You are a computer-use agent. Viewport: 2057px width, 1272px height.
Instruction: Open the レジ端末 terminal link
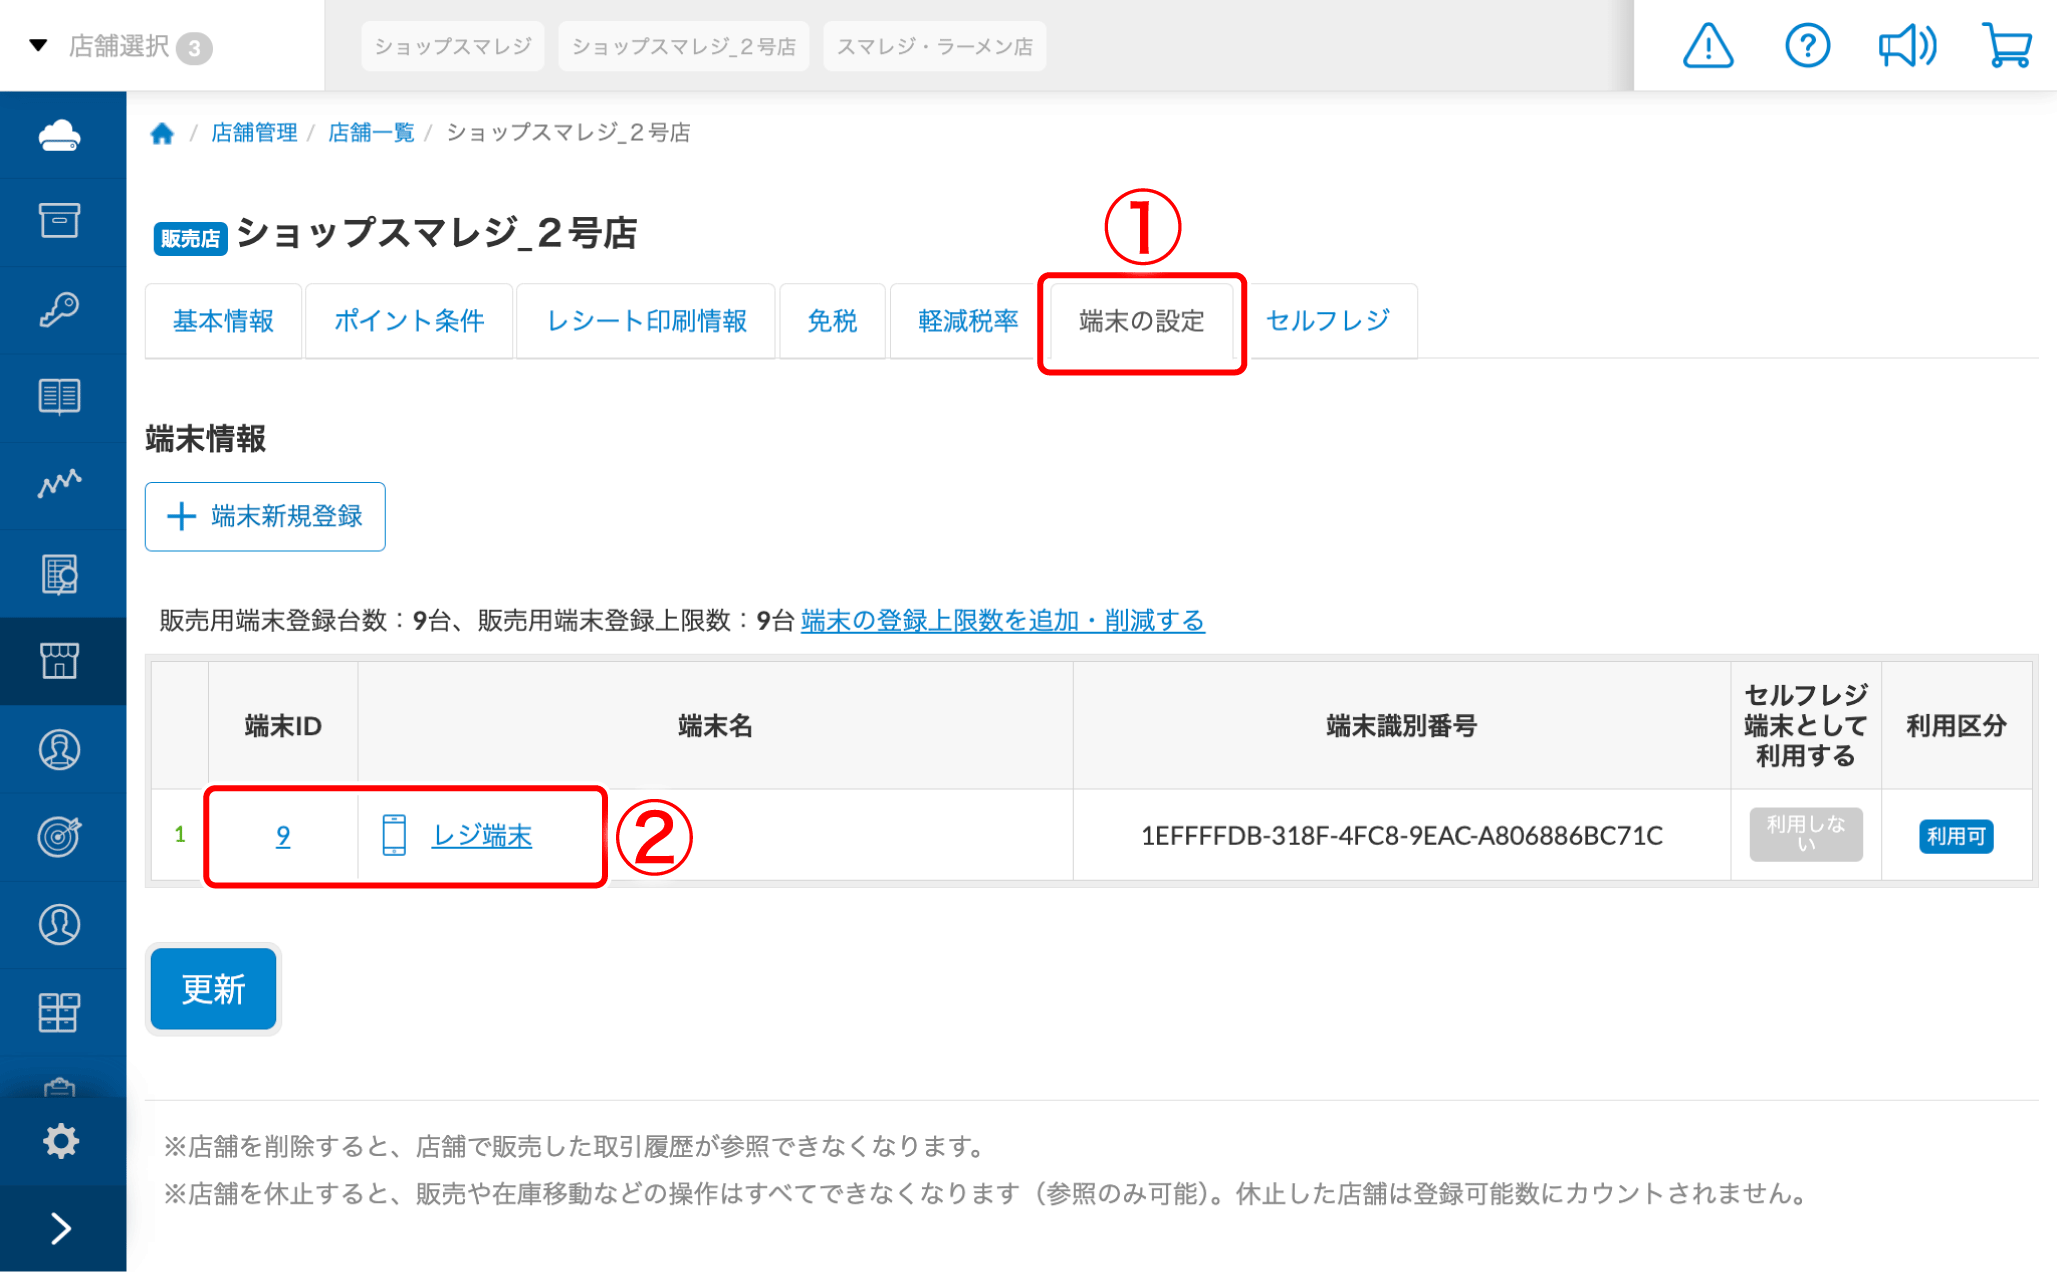pyautogui.click(x=482, y=835)
